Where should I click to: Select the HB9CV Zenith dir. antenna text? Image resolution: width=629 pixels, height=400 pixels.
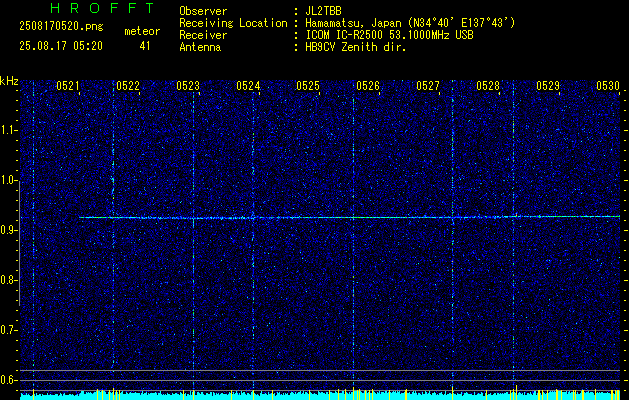356,47
